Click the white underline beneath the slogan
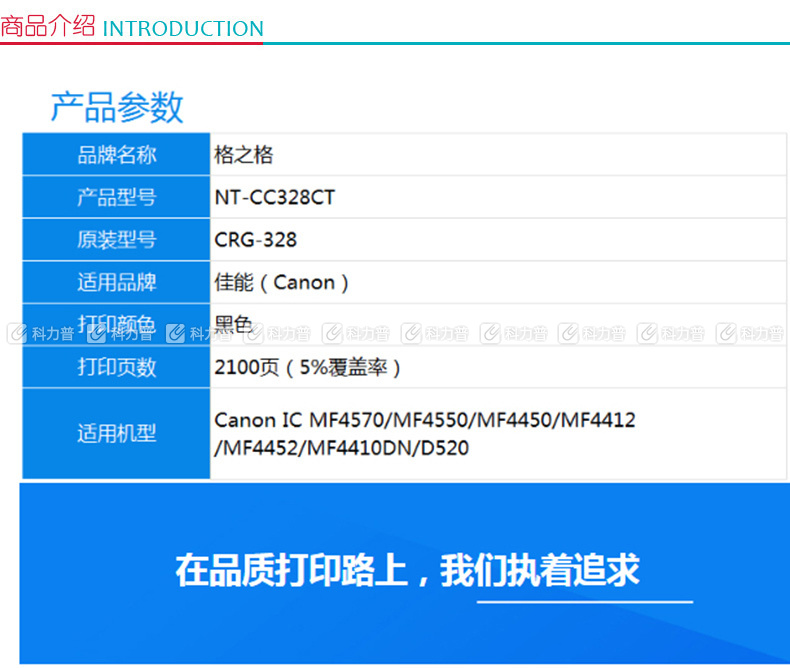The height and width of the screenshot is (668, 790). (584, 602)
